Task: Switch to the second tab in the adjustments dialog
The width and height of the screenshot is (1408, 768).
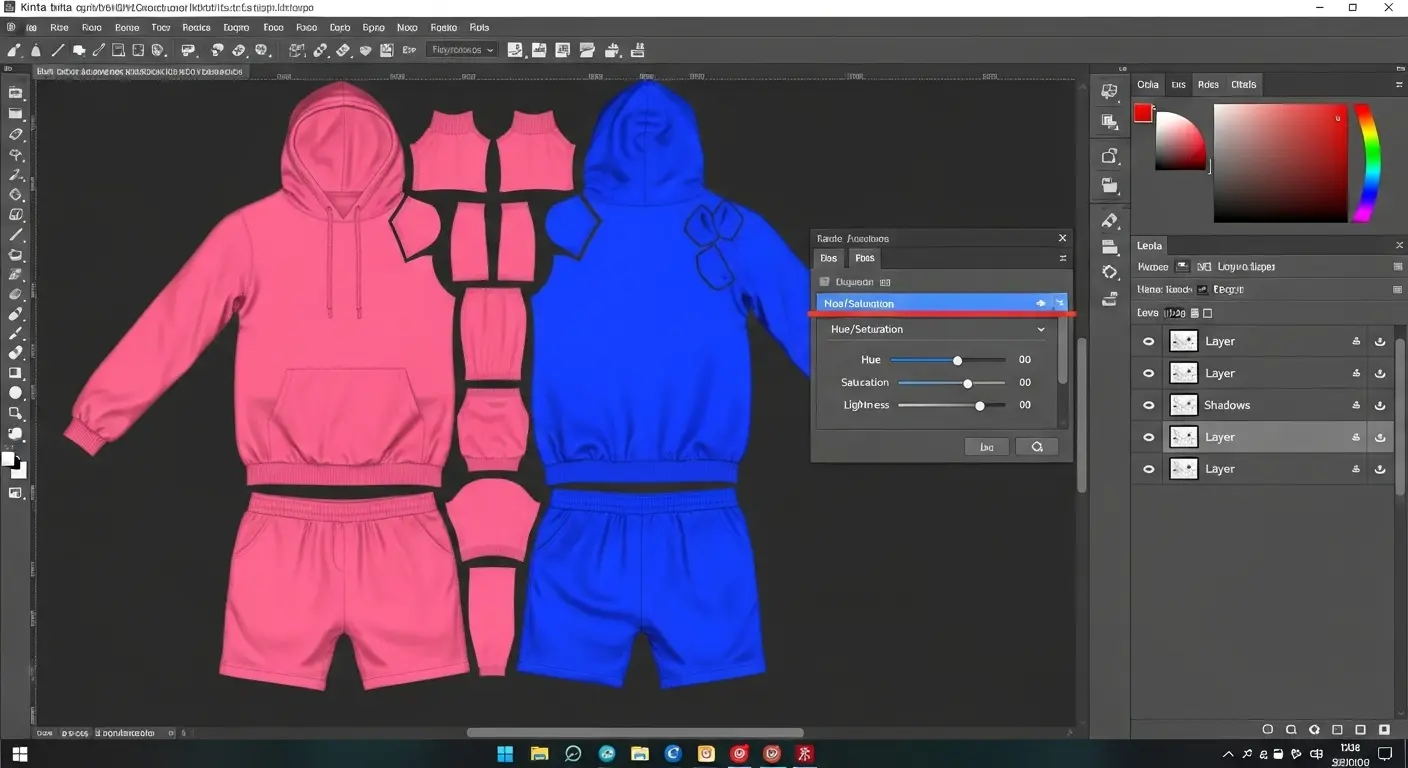Action: pos(864,258)
